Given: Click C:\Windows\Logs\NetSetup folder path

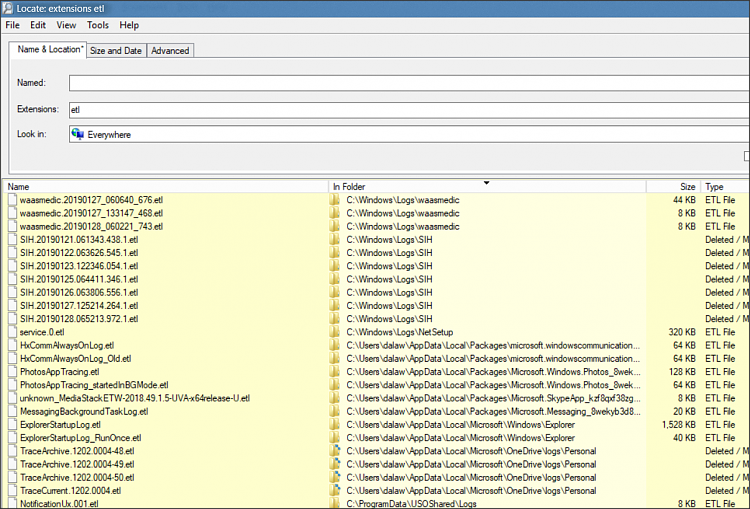Looking at the screenshot, I should (400, 332).
